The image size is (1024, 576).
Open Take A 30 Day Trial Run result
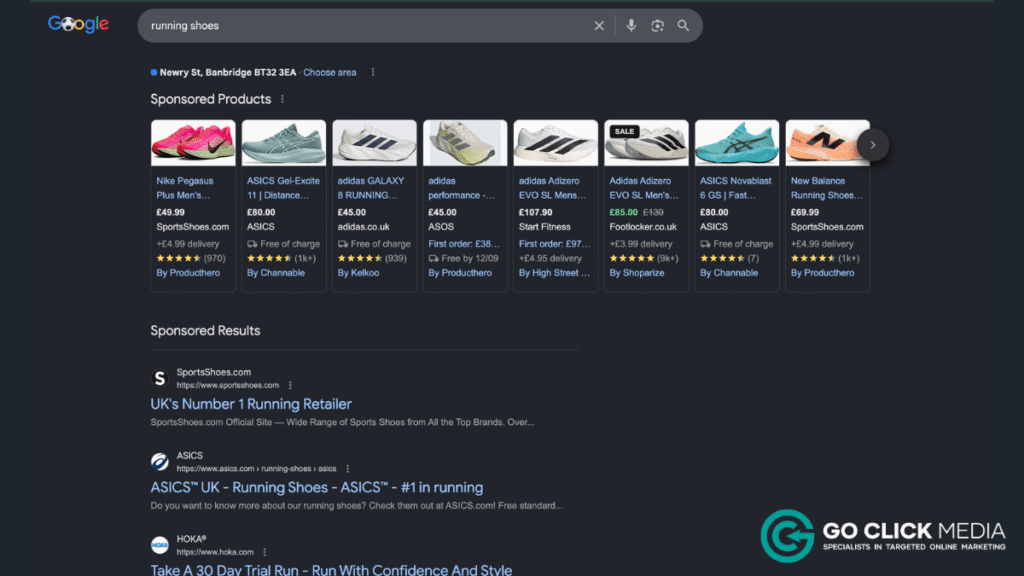(331, 569)
